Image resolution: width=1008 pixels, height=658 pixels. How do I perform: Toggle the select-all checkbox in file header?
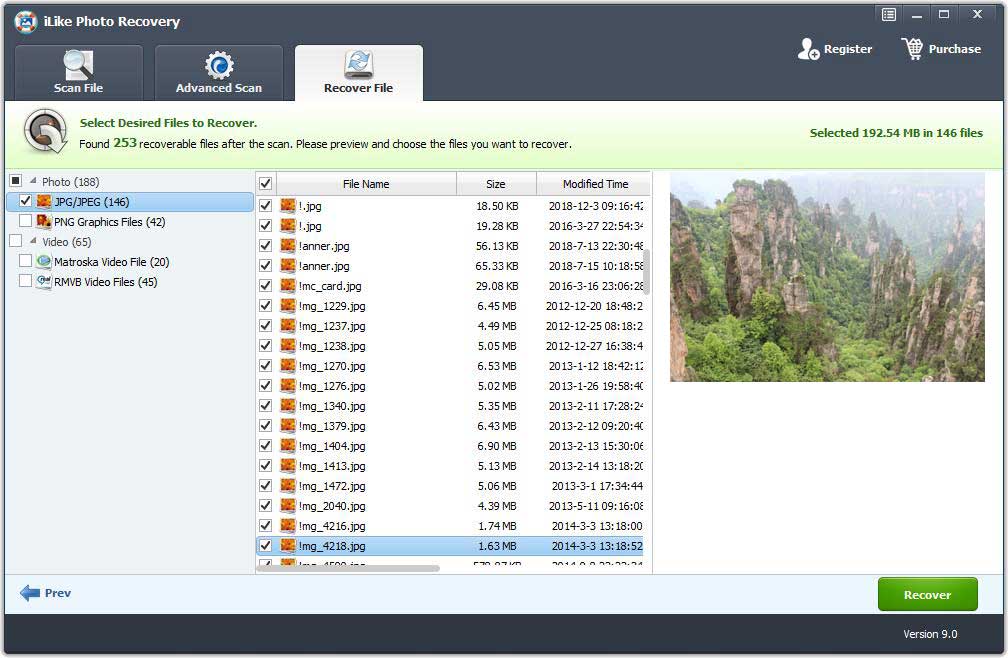265,184
